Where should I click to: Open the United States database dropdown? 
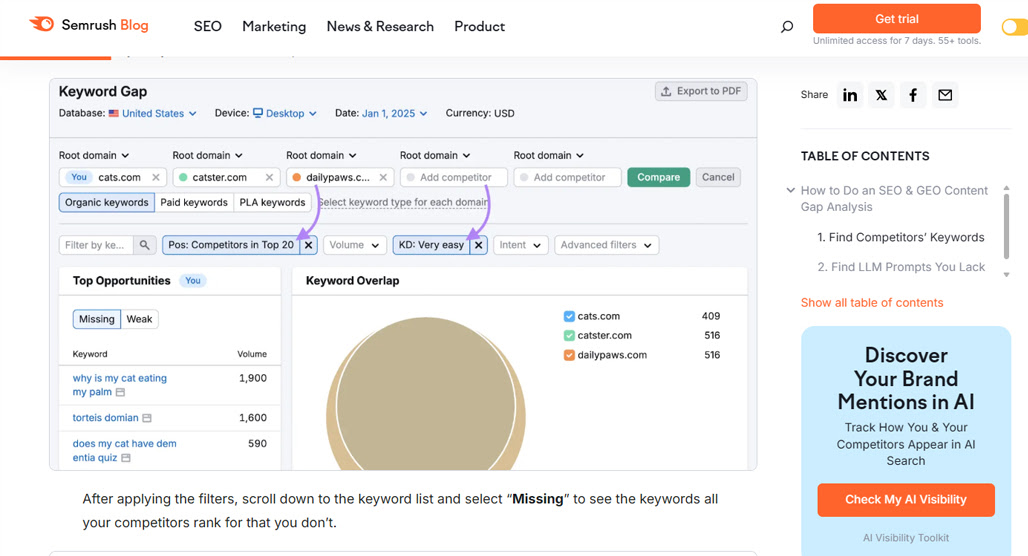tap(159, 113)
